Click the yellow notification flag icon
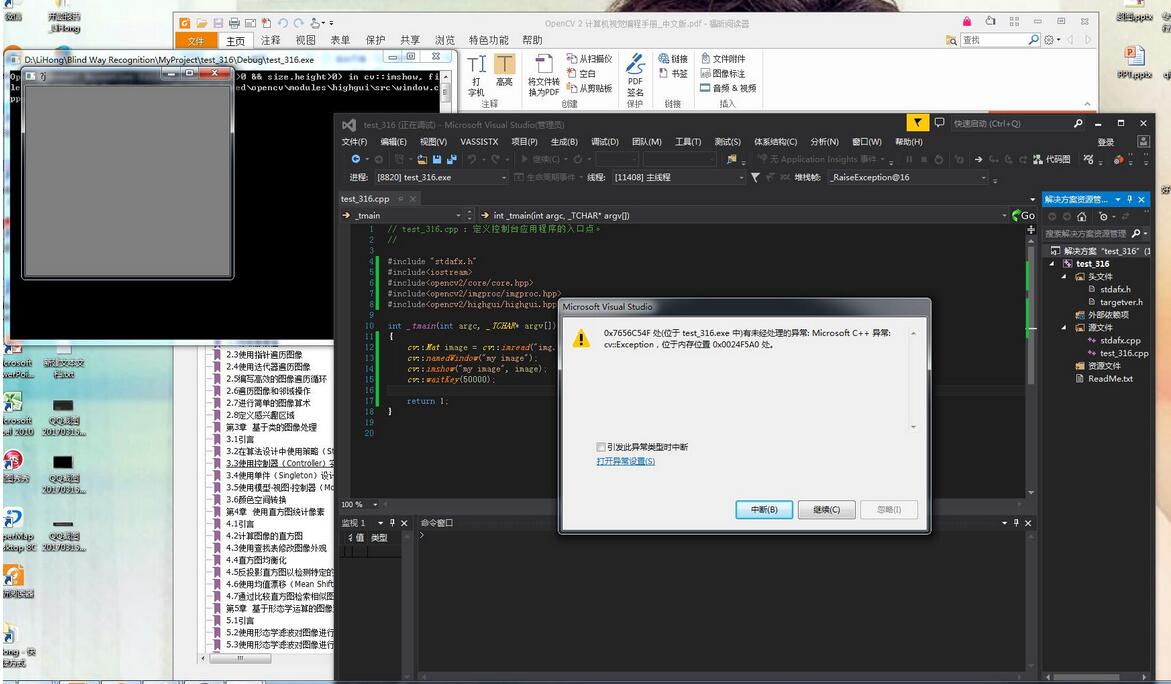 (x=917, y=122)
